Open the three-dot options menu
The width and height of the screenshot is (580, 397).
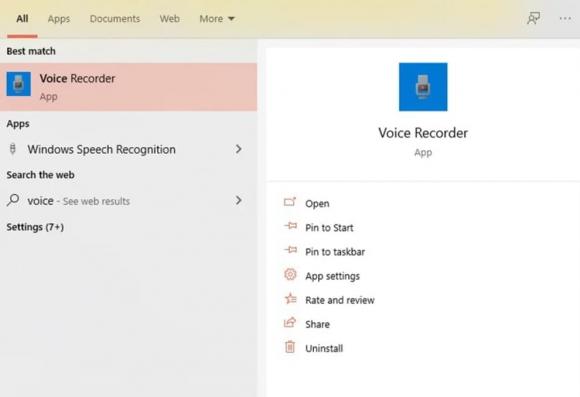tap(565, 18)
